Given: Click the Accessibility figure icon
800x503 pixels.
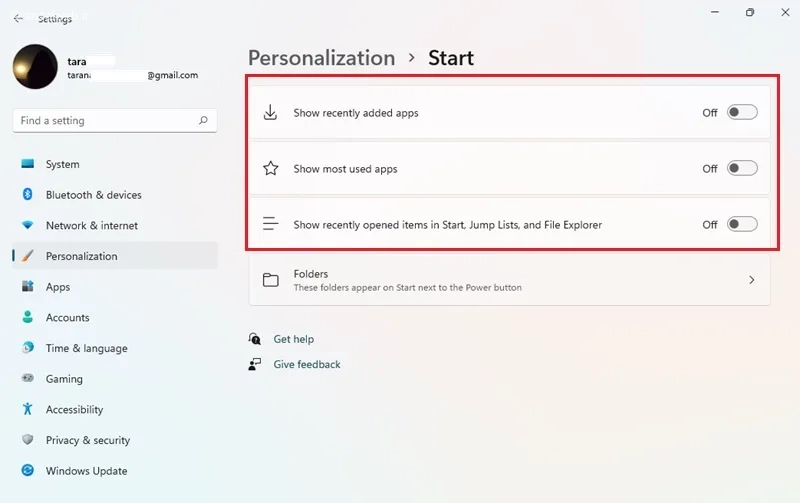Looking at the screenshot, I should [27, 410].
